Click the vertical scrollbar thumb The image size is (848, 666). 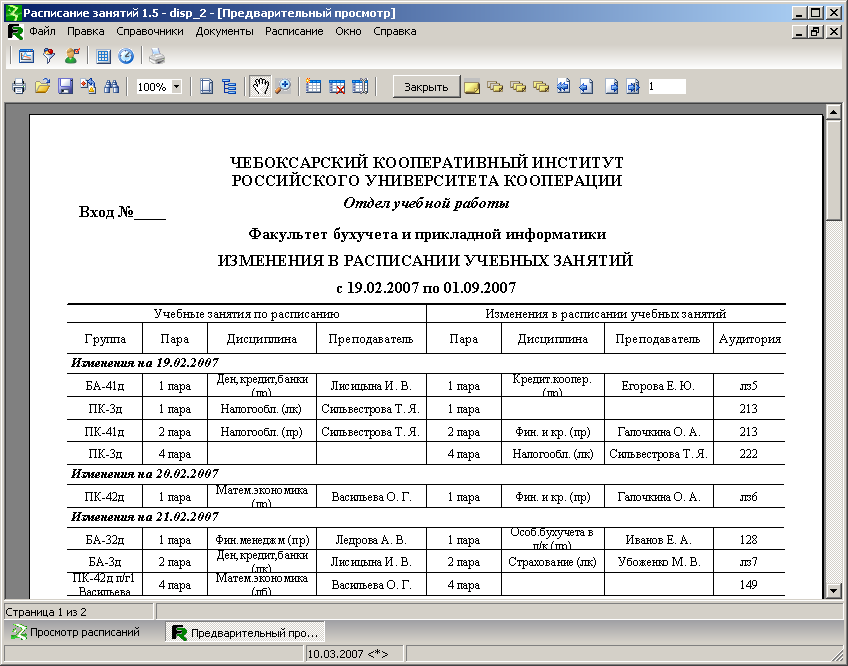(x=833, y=170)
